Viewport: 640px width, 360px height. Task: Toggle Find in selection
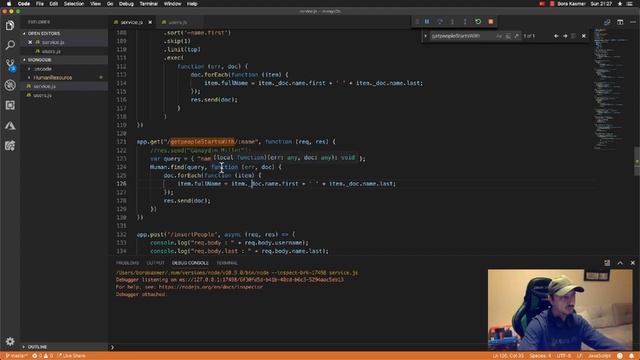(574, 36)
